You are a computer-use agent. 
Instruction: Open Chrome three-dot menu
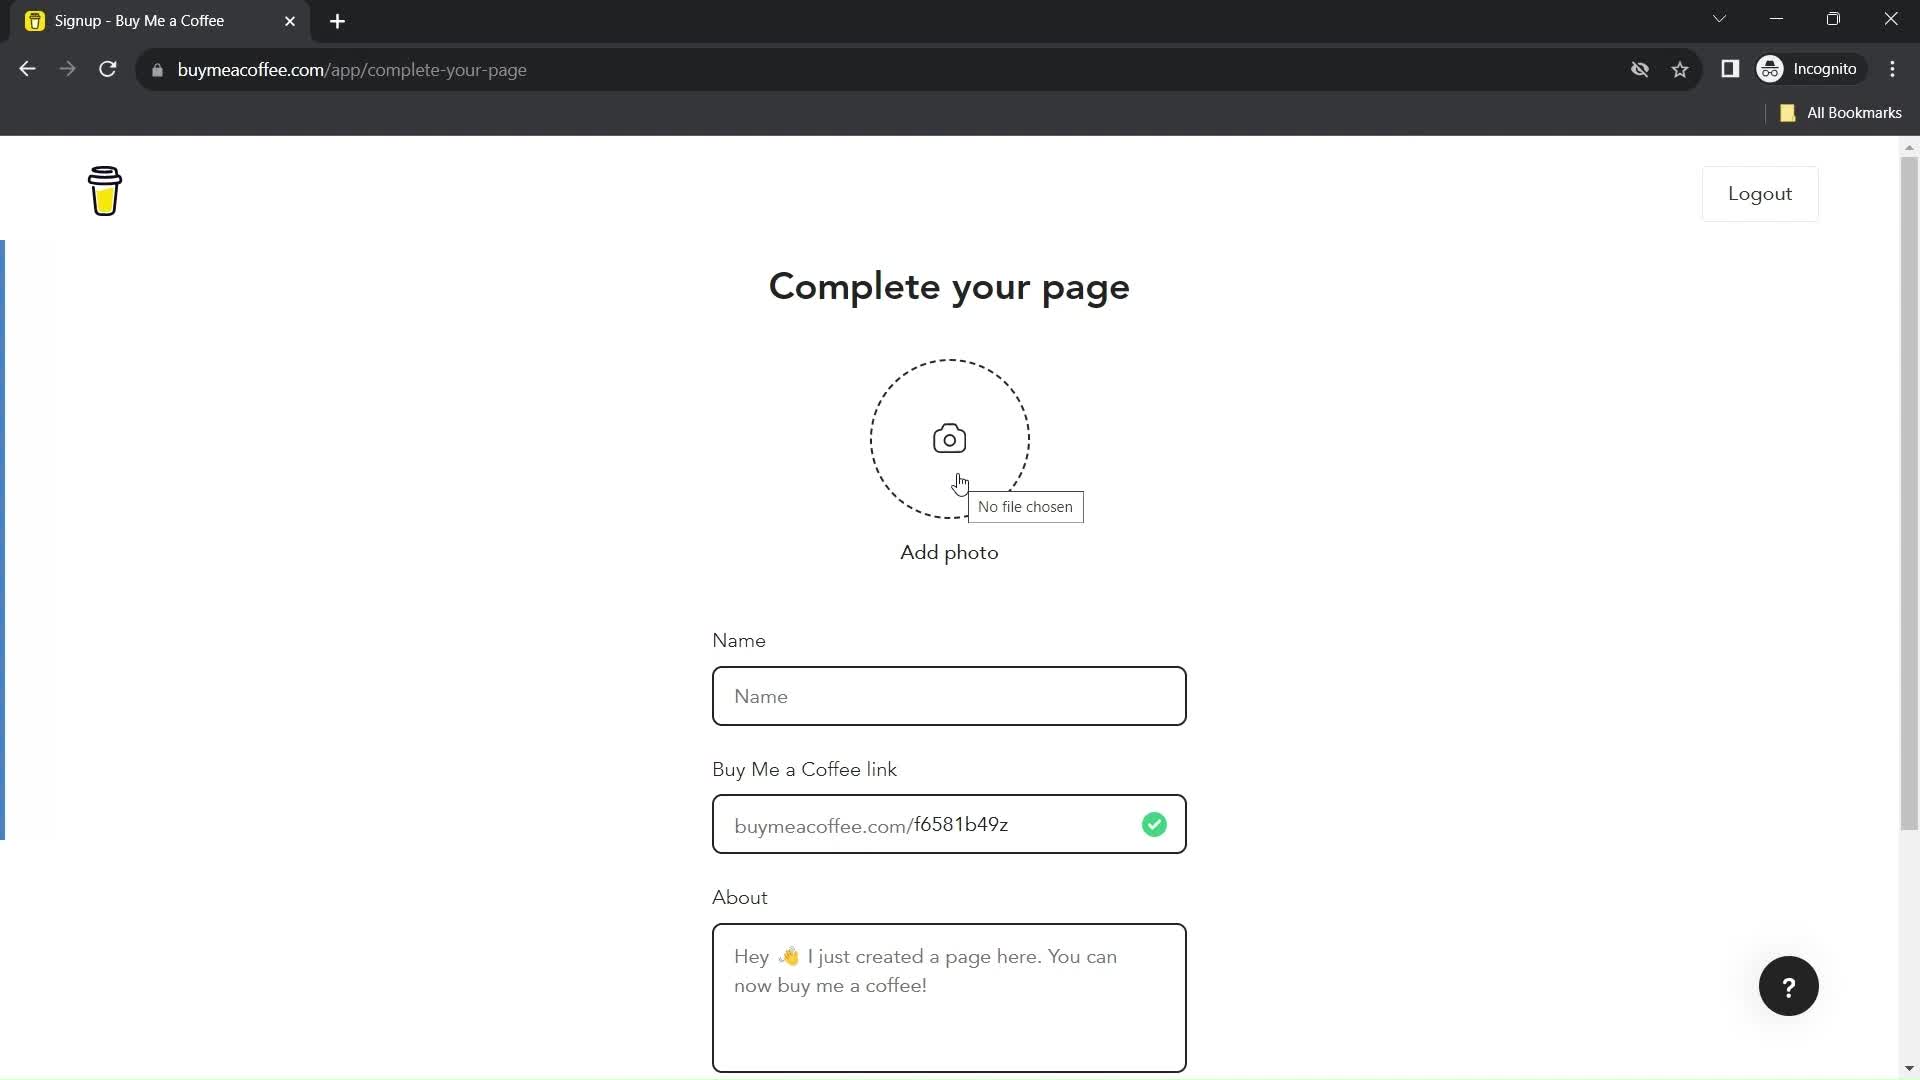coord(1892,69)
